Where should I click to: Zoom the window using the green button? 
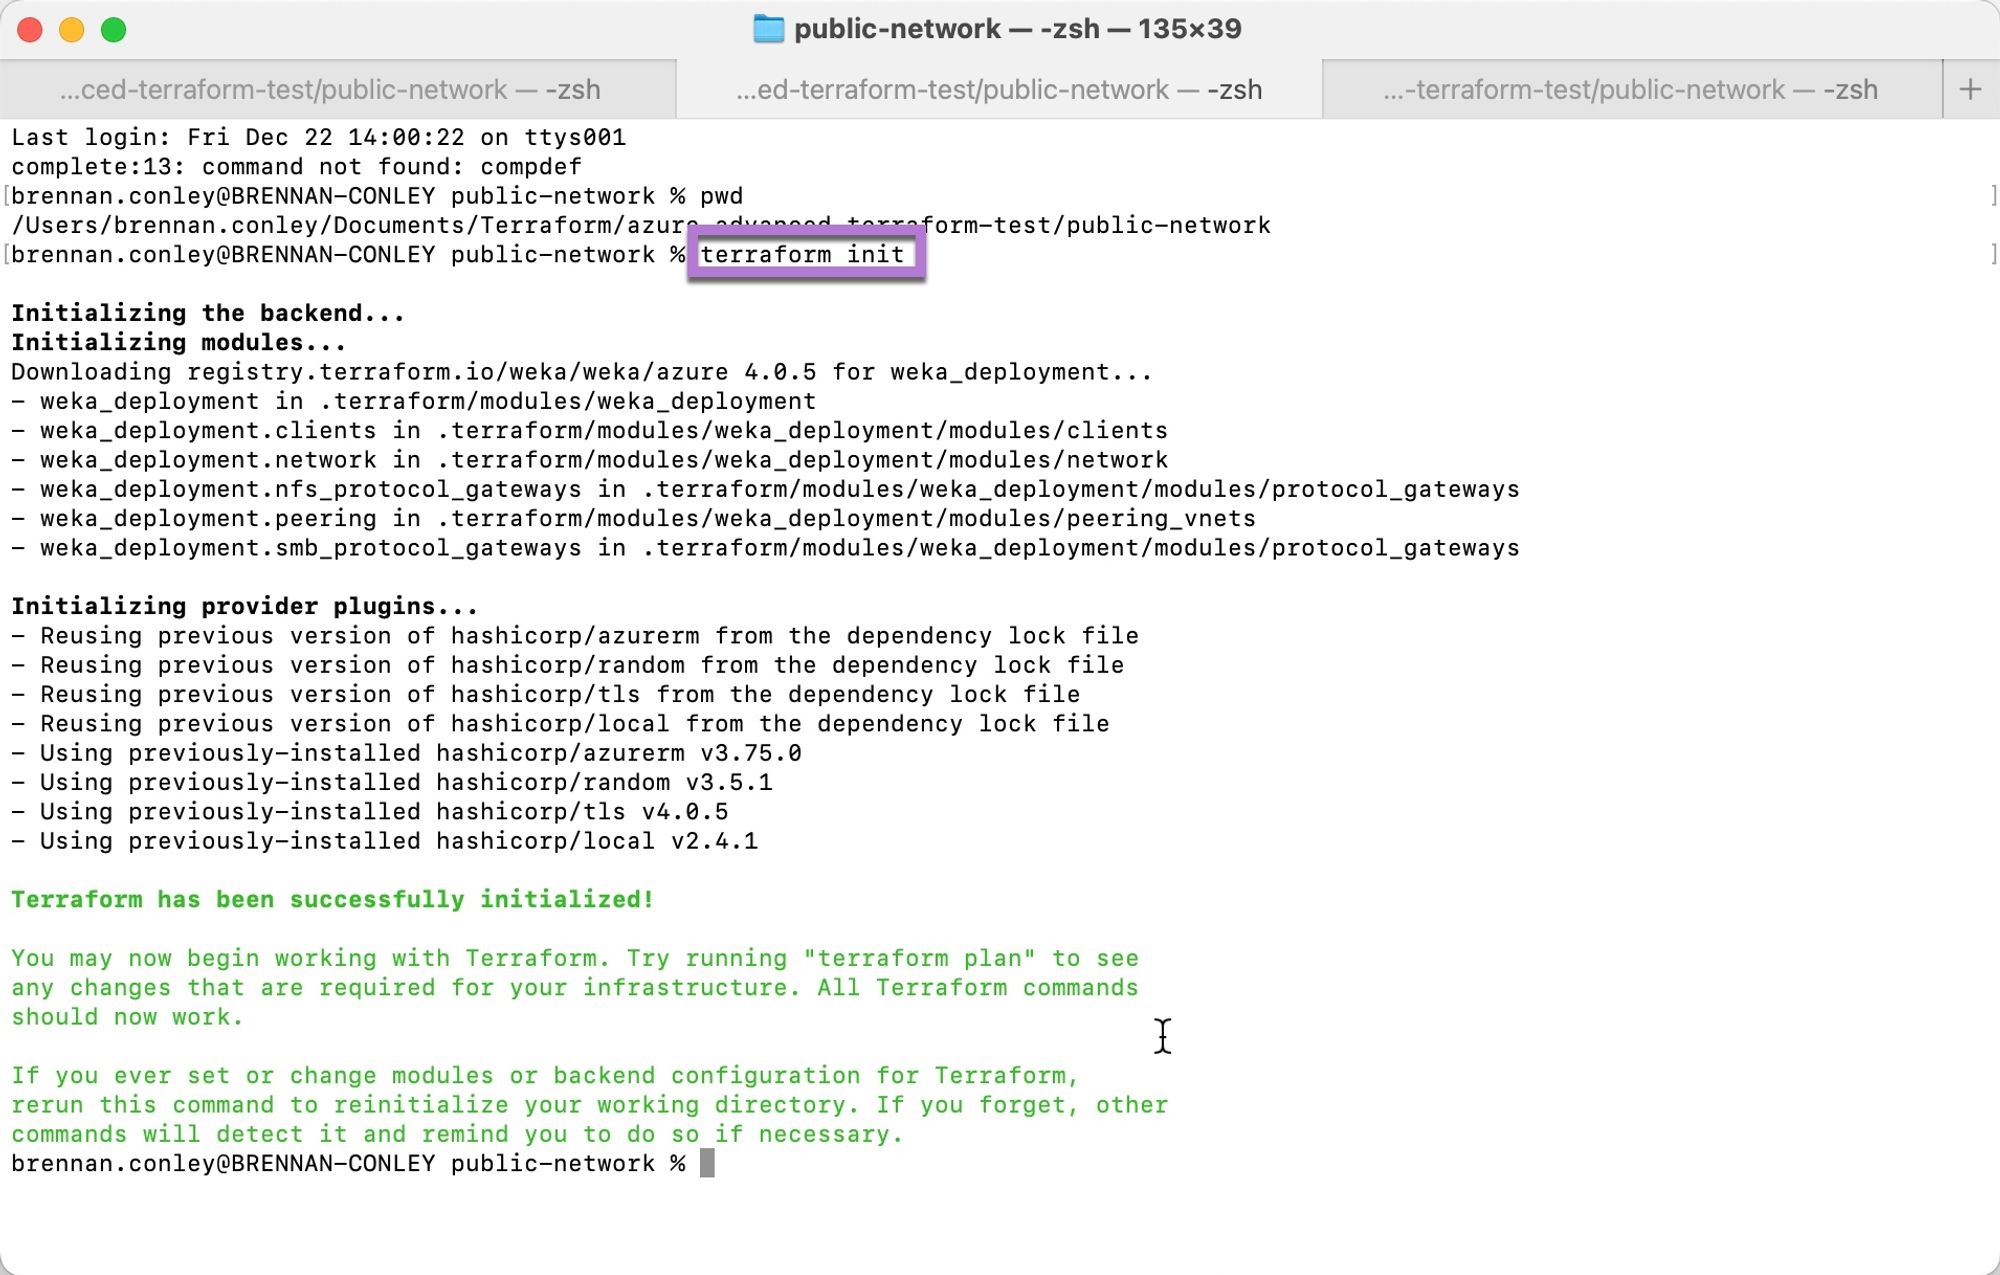point(114,30)
